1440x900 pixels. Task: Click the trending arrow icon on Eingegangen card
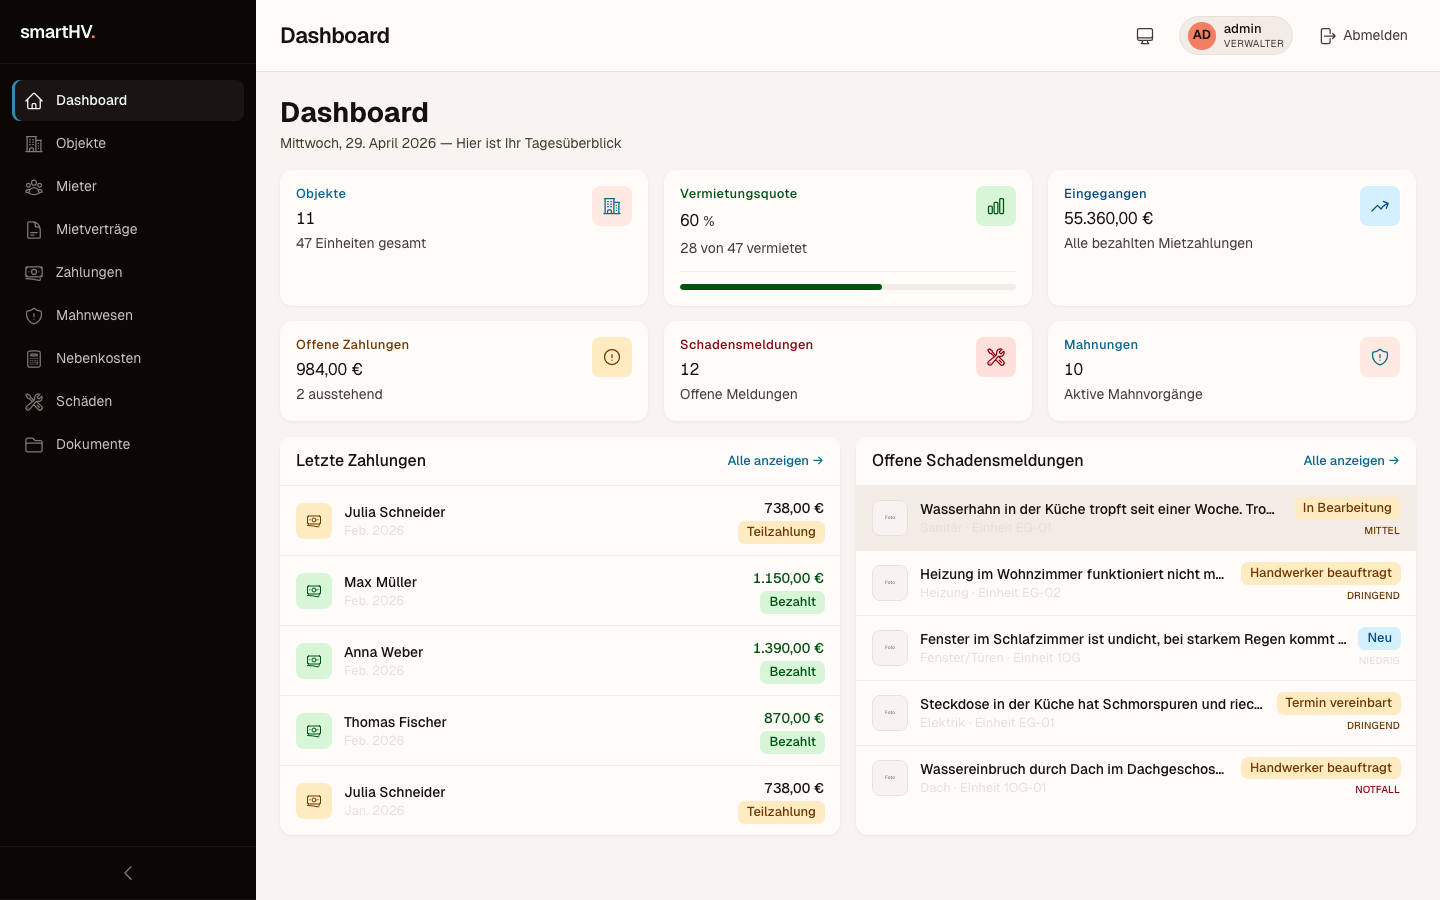1380,206
